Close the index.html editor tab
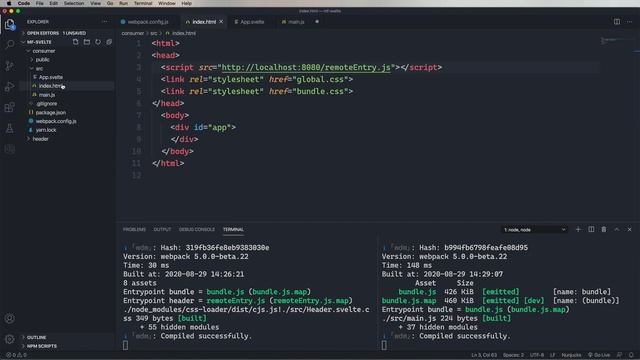The height and width of the screenshot is (360, 640). tap(221, 22)
